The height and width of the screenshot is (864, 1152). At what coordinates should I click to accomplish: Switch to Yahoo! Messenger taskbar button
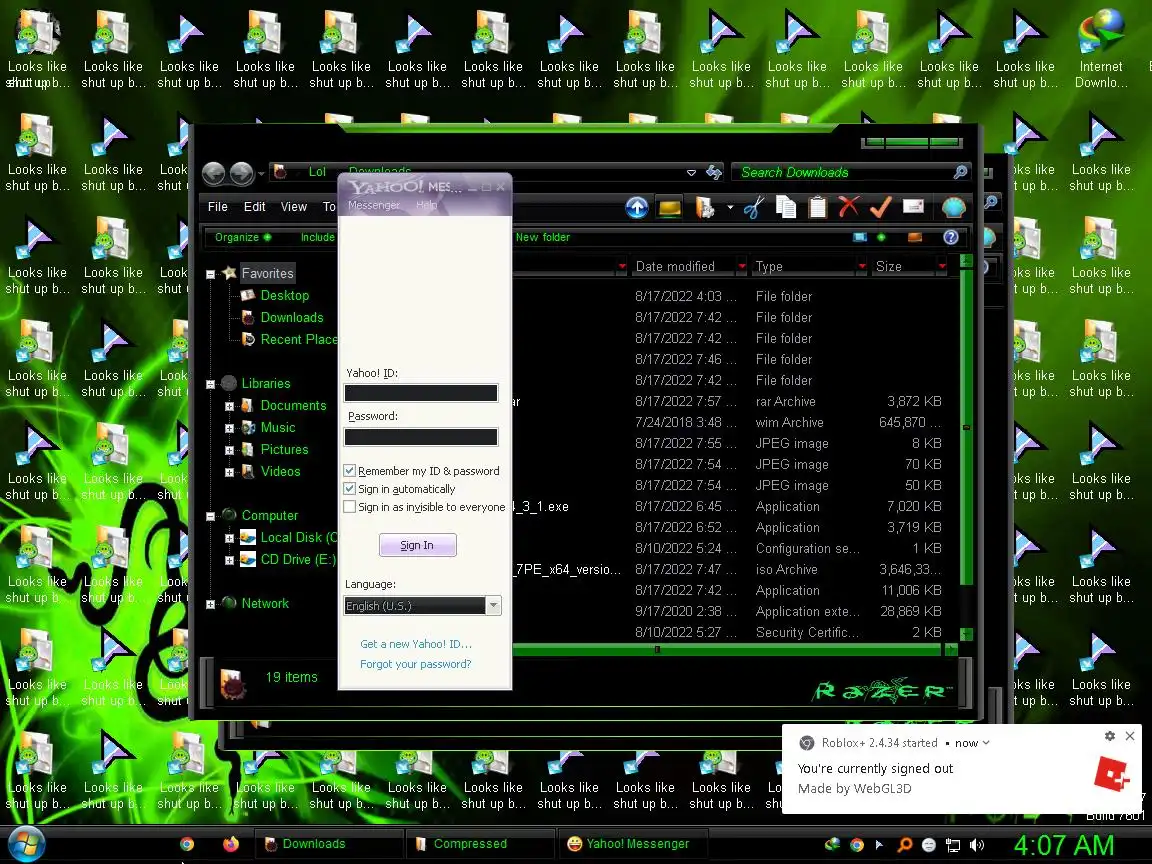tap(633, 844)
